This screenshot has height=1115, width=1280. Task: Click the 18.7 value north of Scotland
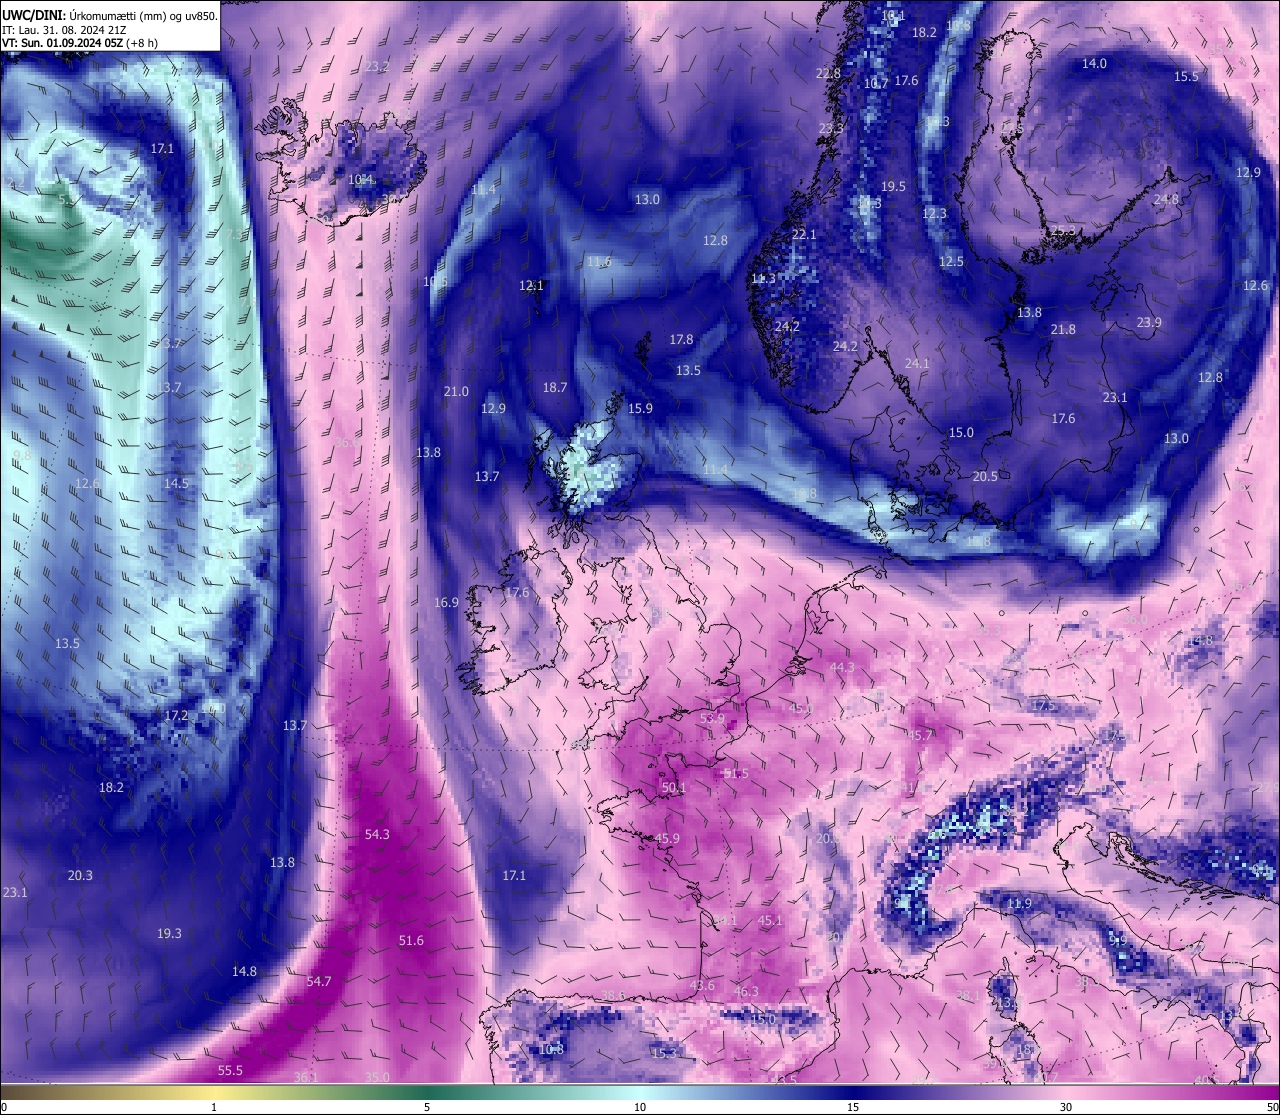point(555,387)
